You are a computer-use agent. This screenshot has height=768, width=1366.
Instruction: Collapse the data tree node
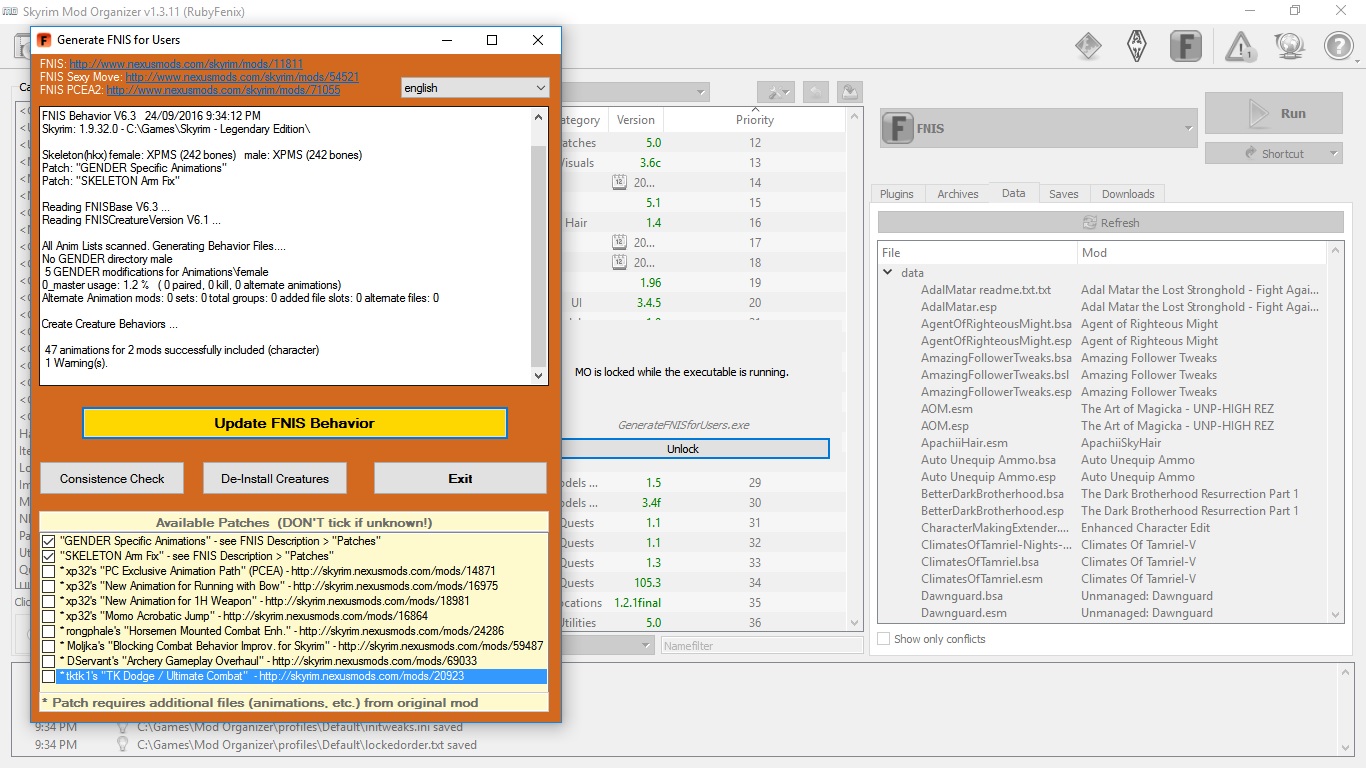coord(887,272)
